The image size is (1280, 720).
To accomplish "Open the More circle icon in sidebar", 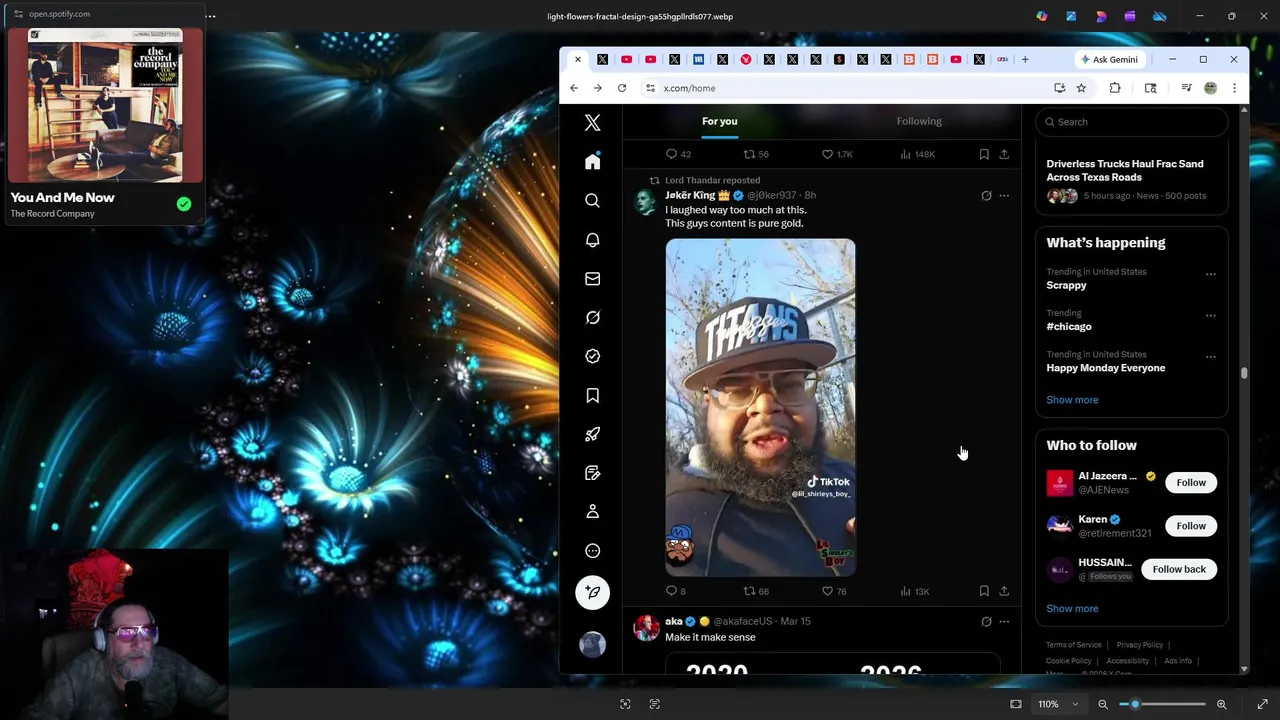I will point(592,551).
